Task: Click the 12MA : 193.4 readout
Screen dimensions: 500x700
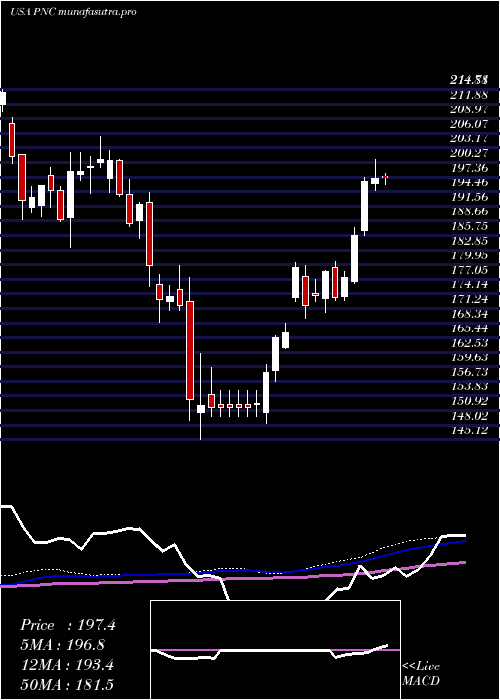Action: [67, 665]
